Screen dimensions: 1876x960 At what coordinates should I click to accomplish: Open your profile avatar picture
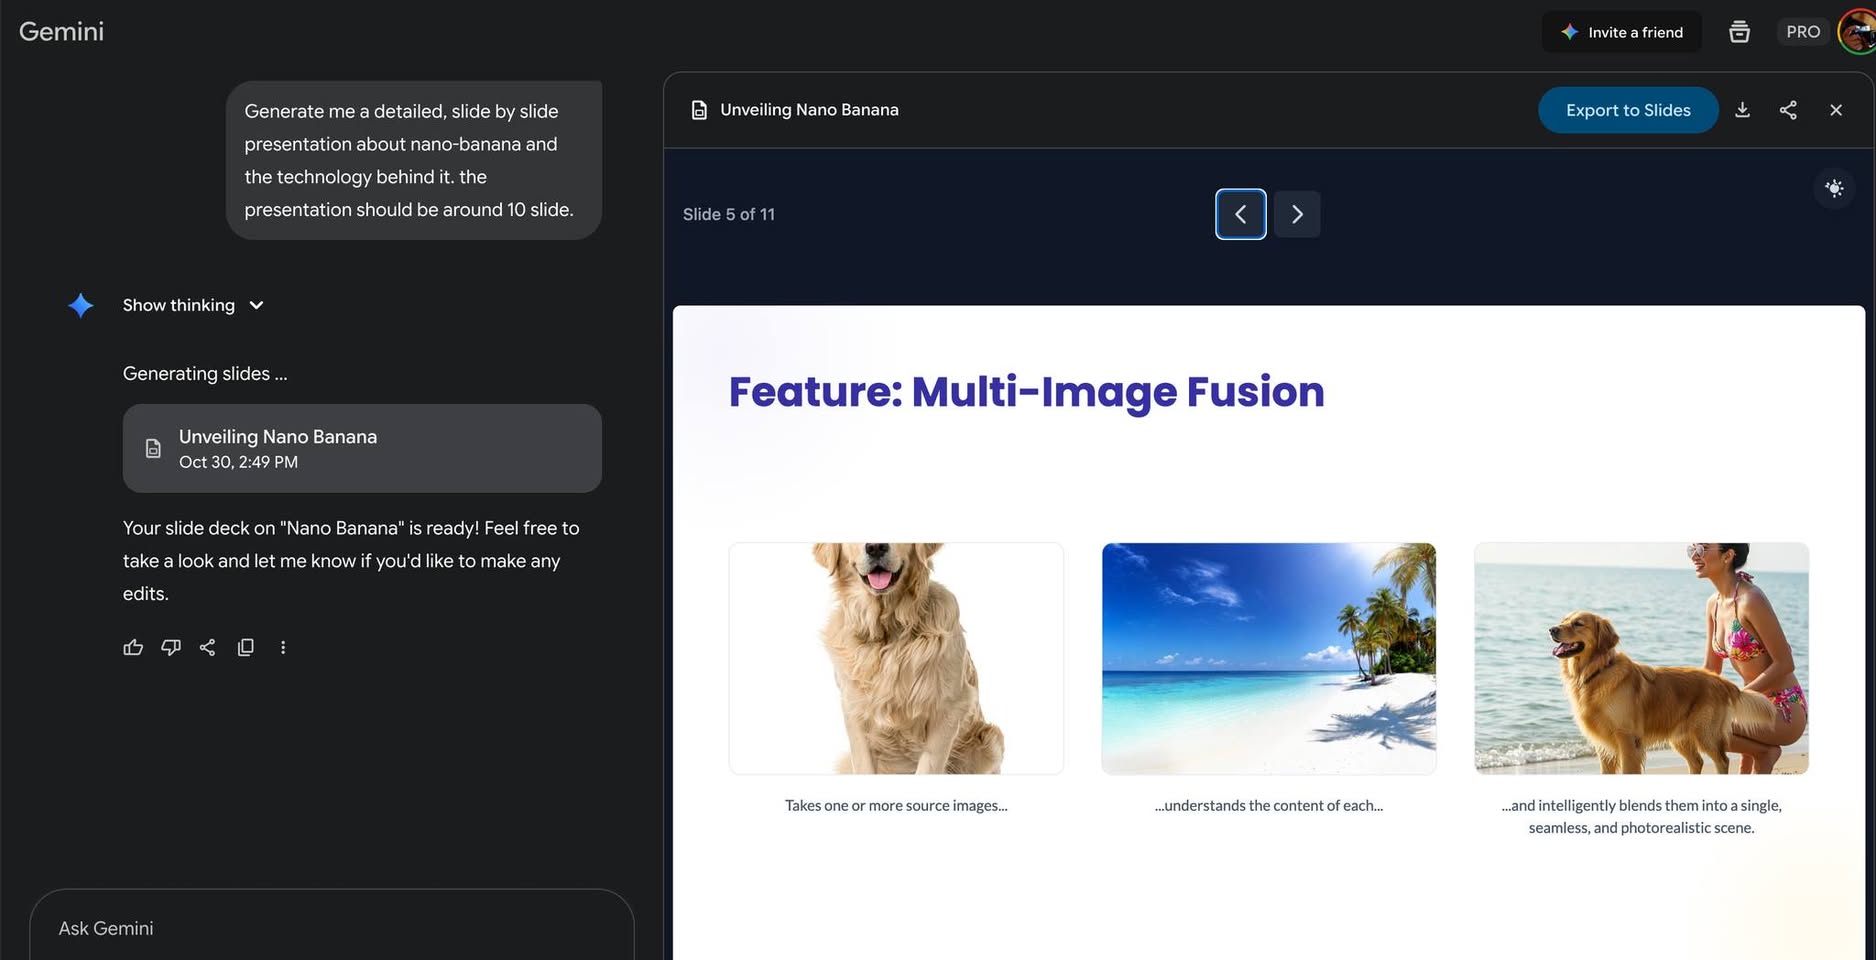(1856, 31)
